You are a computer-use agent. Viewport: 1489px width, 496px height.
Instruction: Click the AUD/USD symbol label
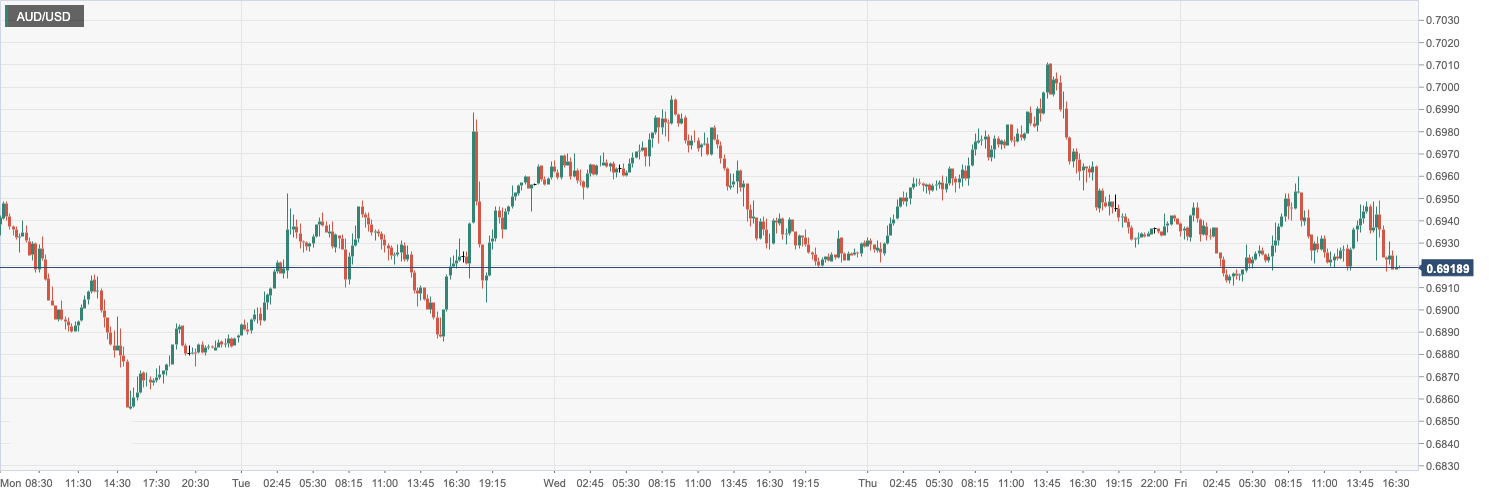point(44,16)
